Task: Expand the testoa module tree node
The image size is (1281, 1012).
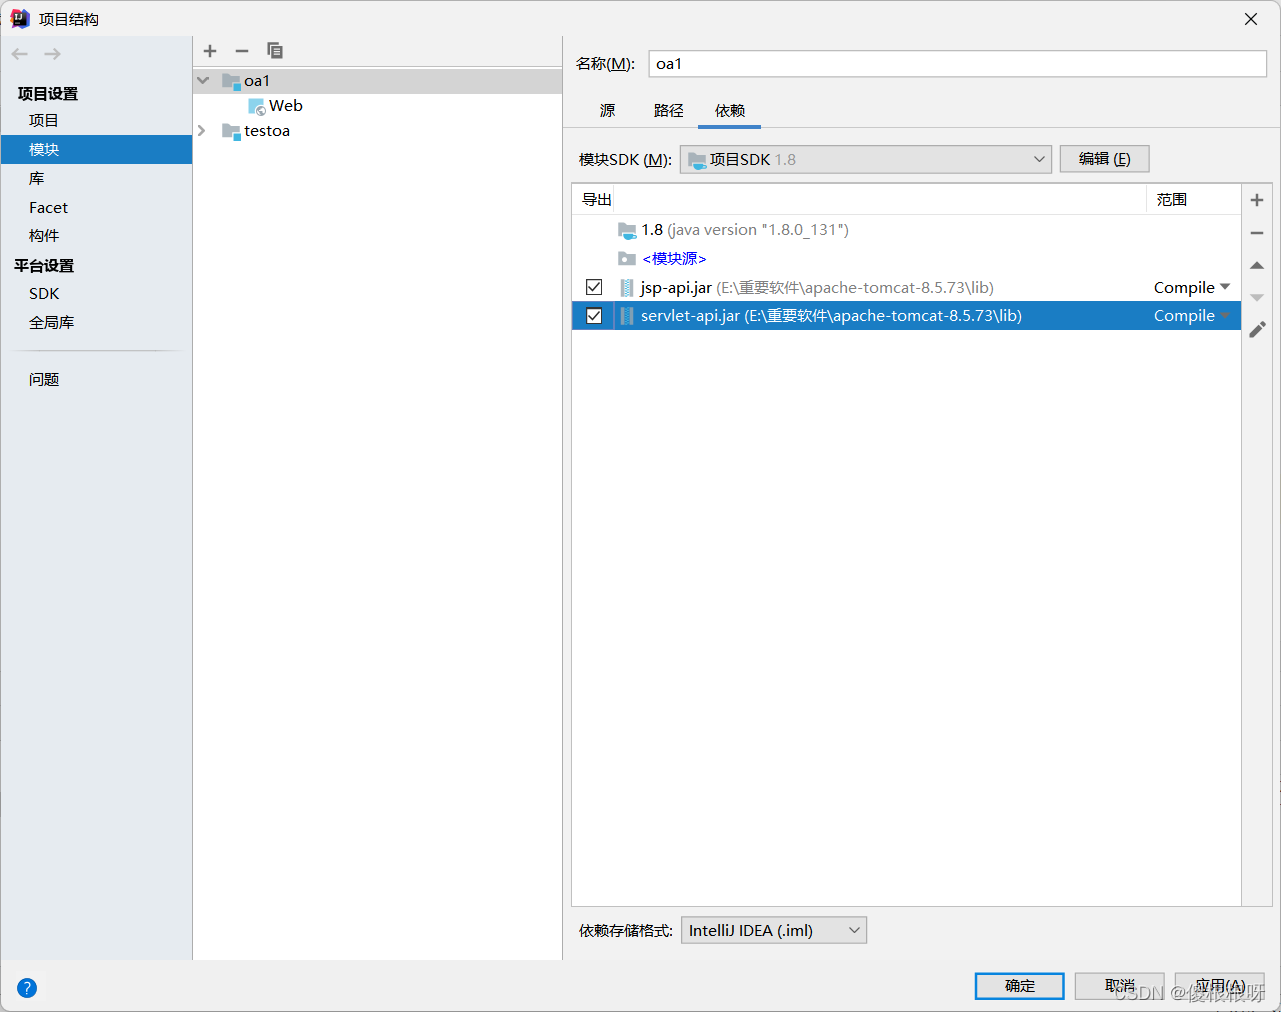Action: (202, 131)
